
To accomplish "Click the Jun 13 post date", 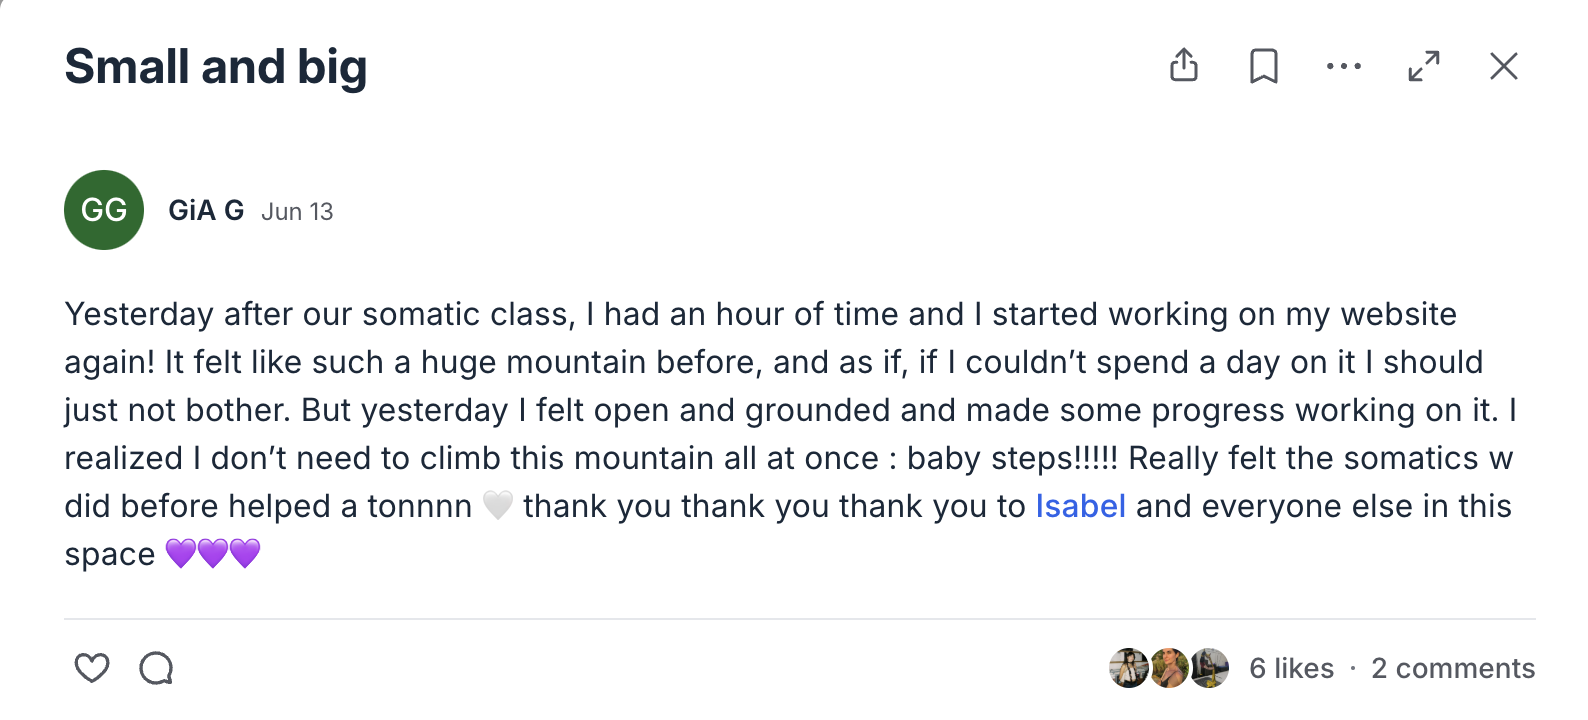I will (x=297, y=212).
